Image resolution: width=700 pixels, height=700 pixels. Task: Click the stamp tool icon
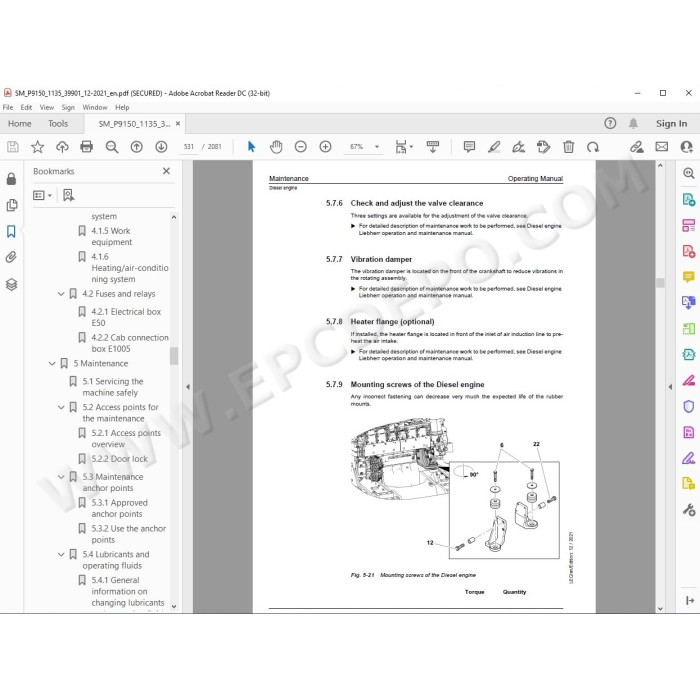pyautogui.click(x=543, y=146)
